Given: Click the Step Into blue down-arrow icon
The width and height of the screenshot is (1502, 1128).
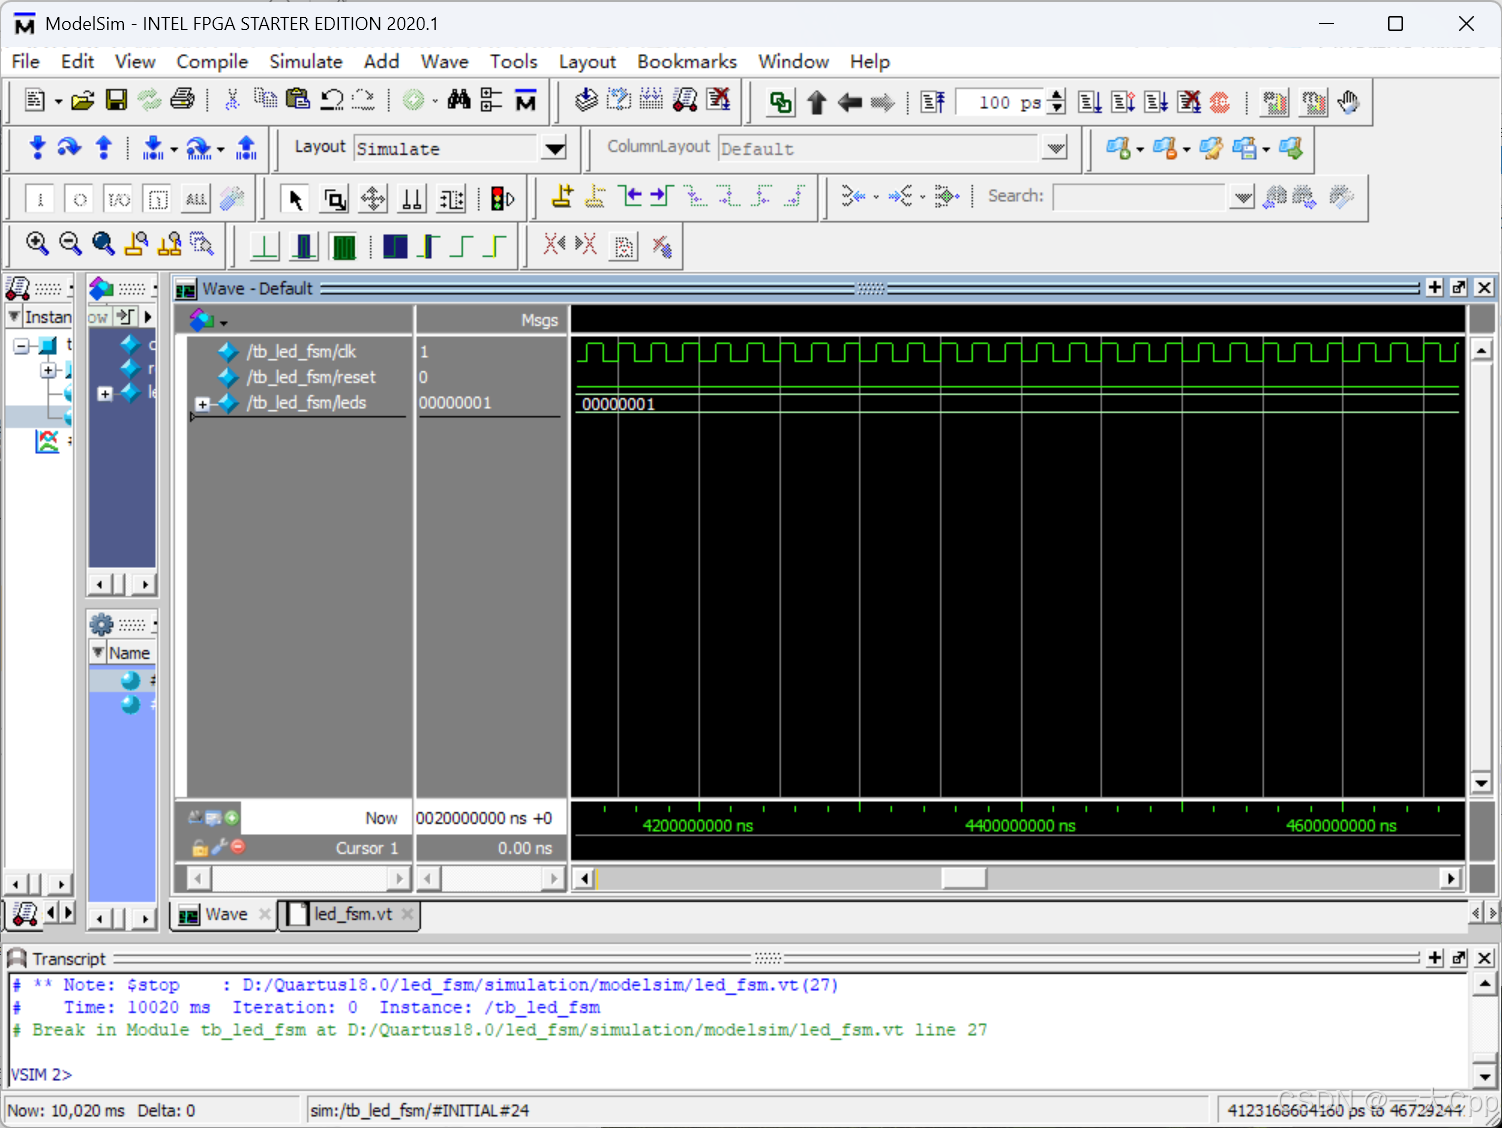Looking at the screenshot, I should click(x=38, y=148).
